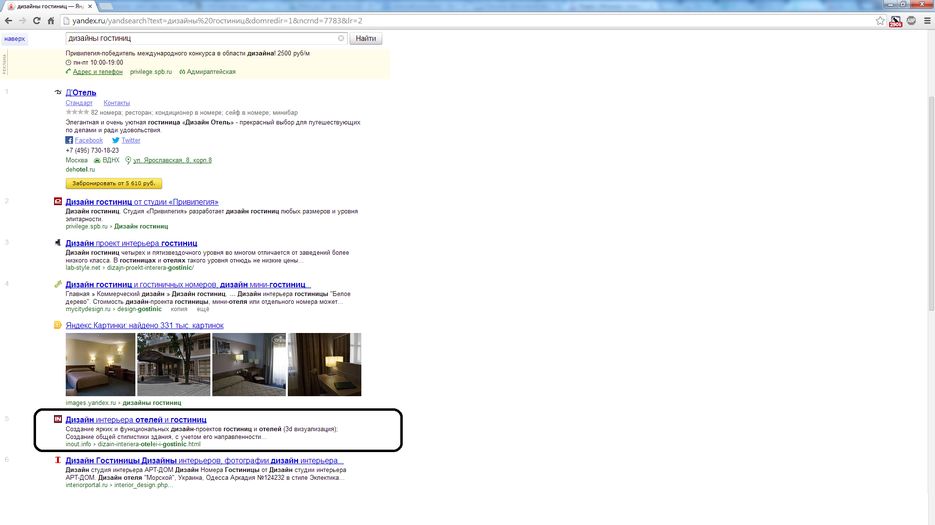Image resolution: width=935 pixels, height=525 pixels.
Task: Open the first hotel room thumbnail
Action: click(x=100, y=365)
